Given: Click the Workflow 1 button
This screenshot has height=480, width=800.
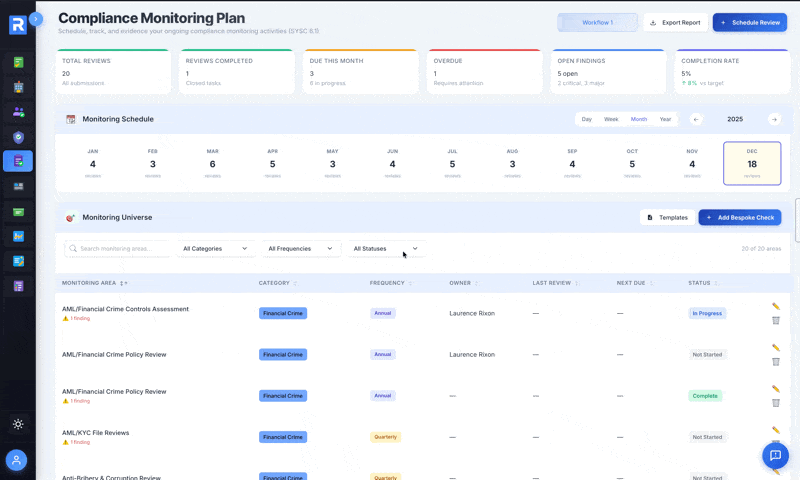Looking at the screenshot, I should [597, 22].
